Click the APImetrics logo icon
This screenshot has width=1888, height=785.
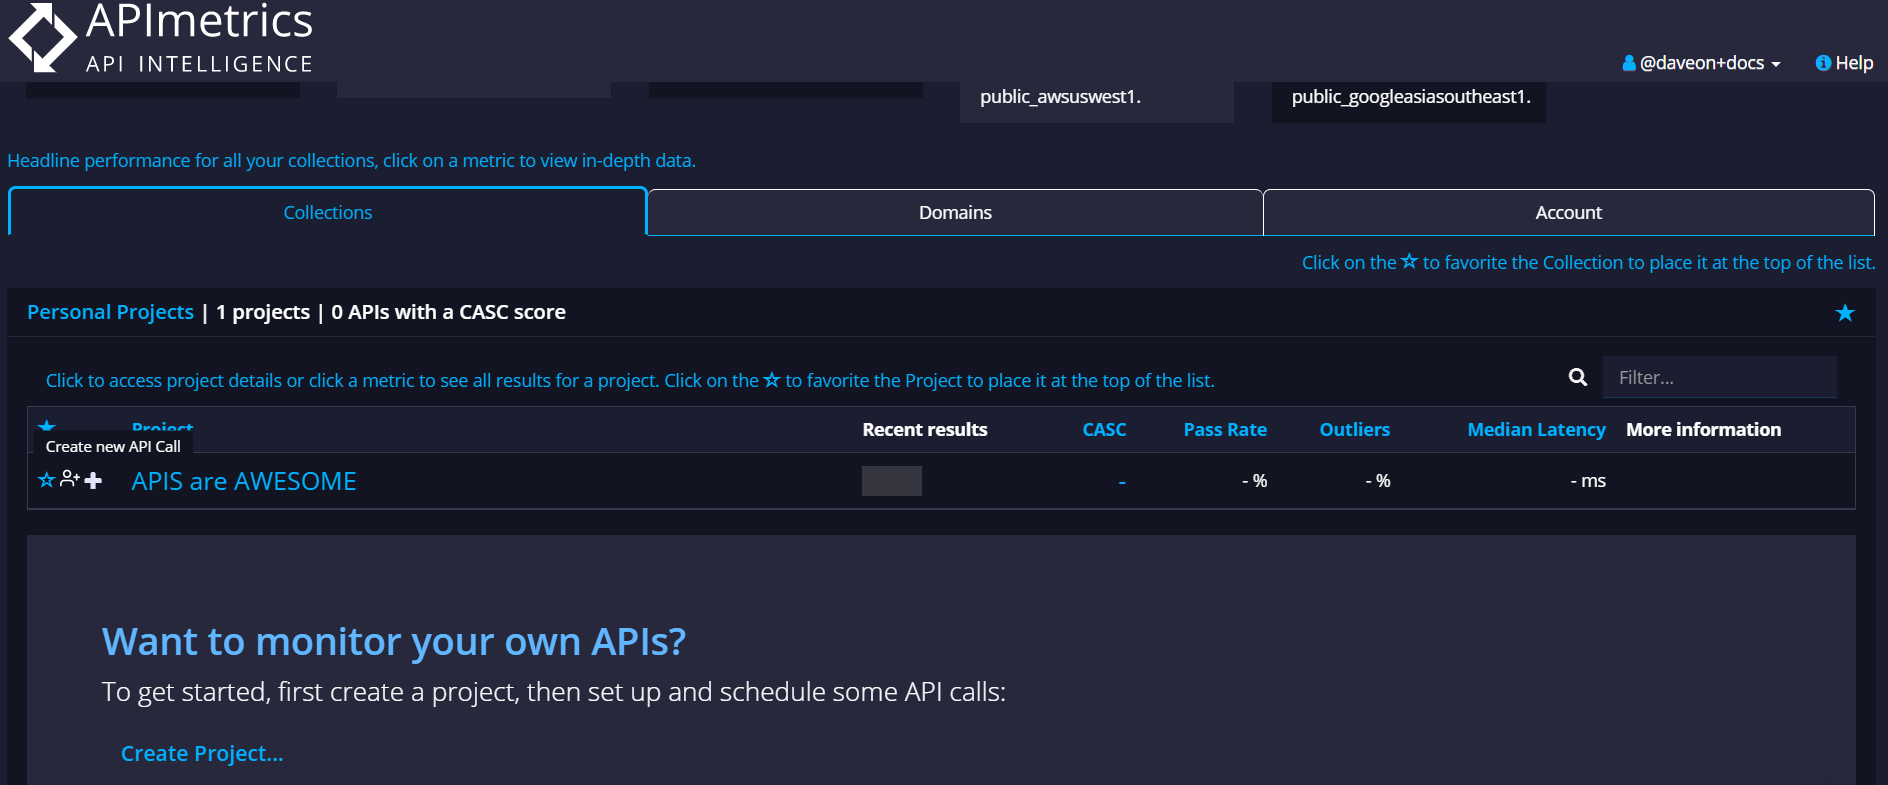click(x=42, y=38)
